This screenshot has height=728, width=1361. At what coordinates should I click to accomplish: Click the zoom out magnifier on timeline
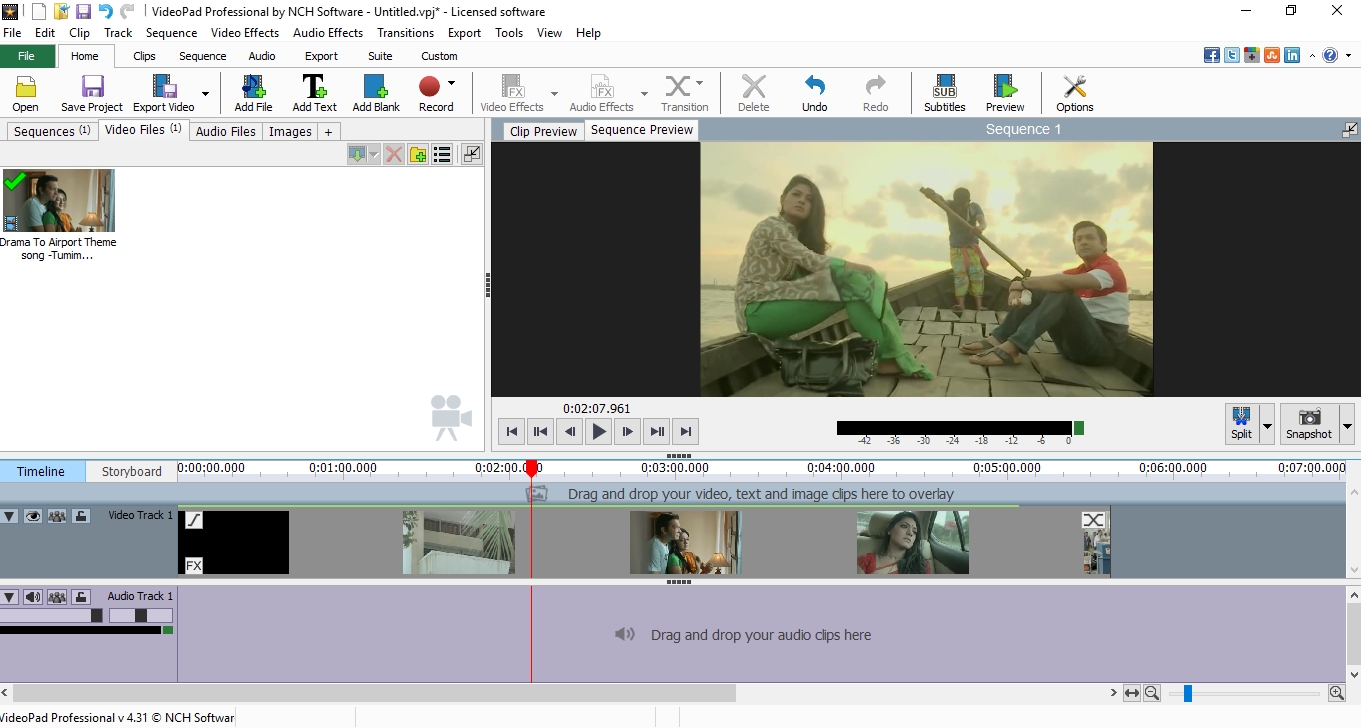click(1152, 693)
